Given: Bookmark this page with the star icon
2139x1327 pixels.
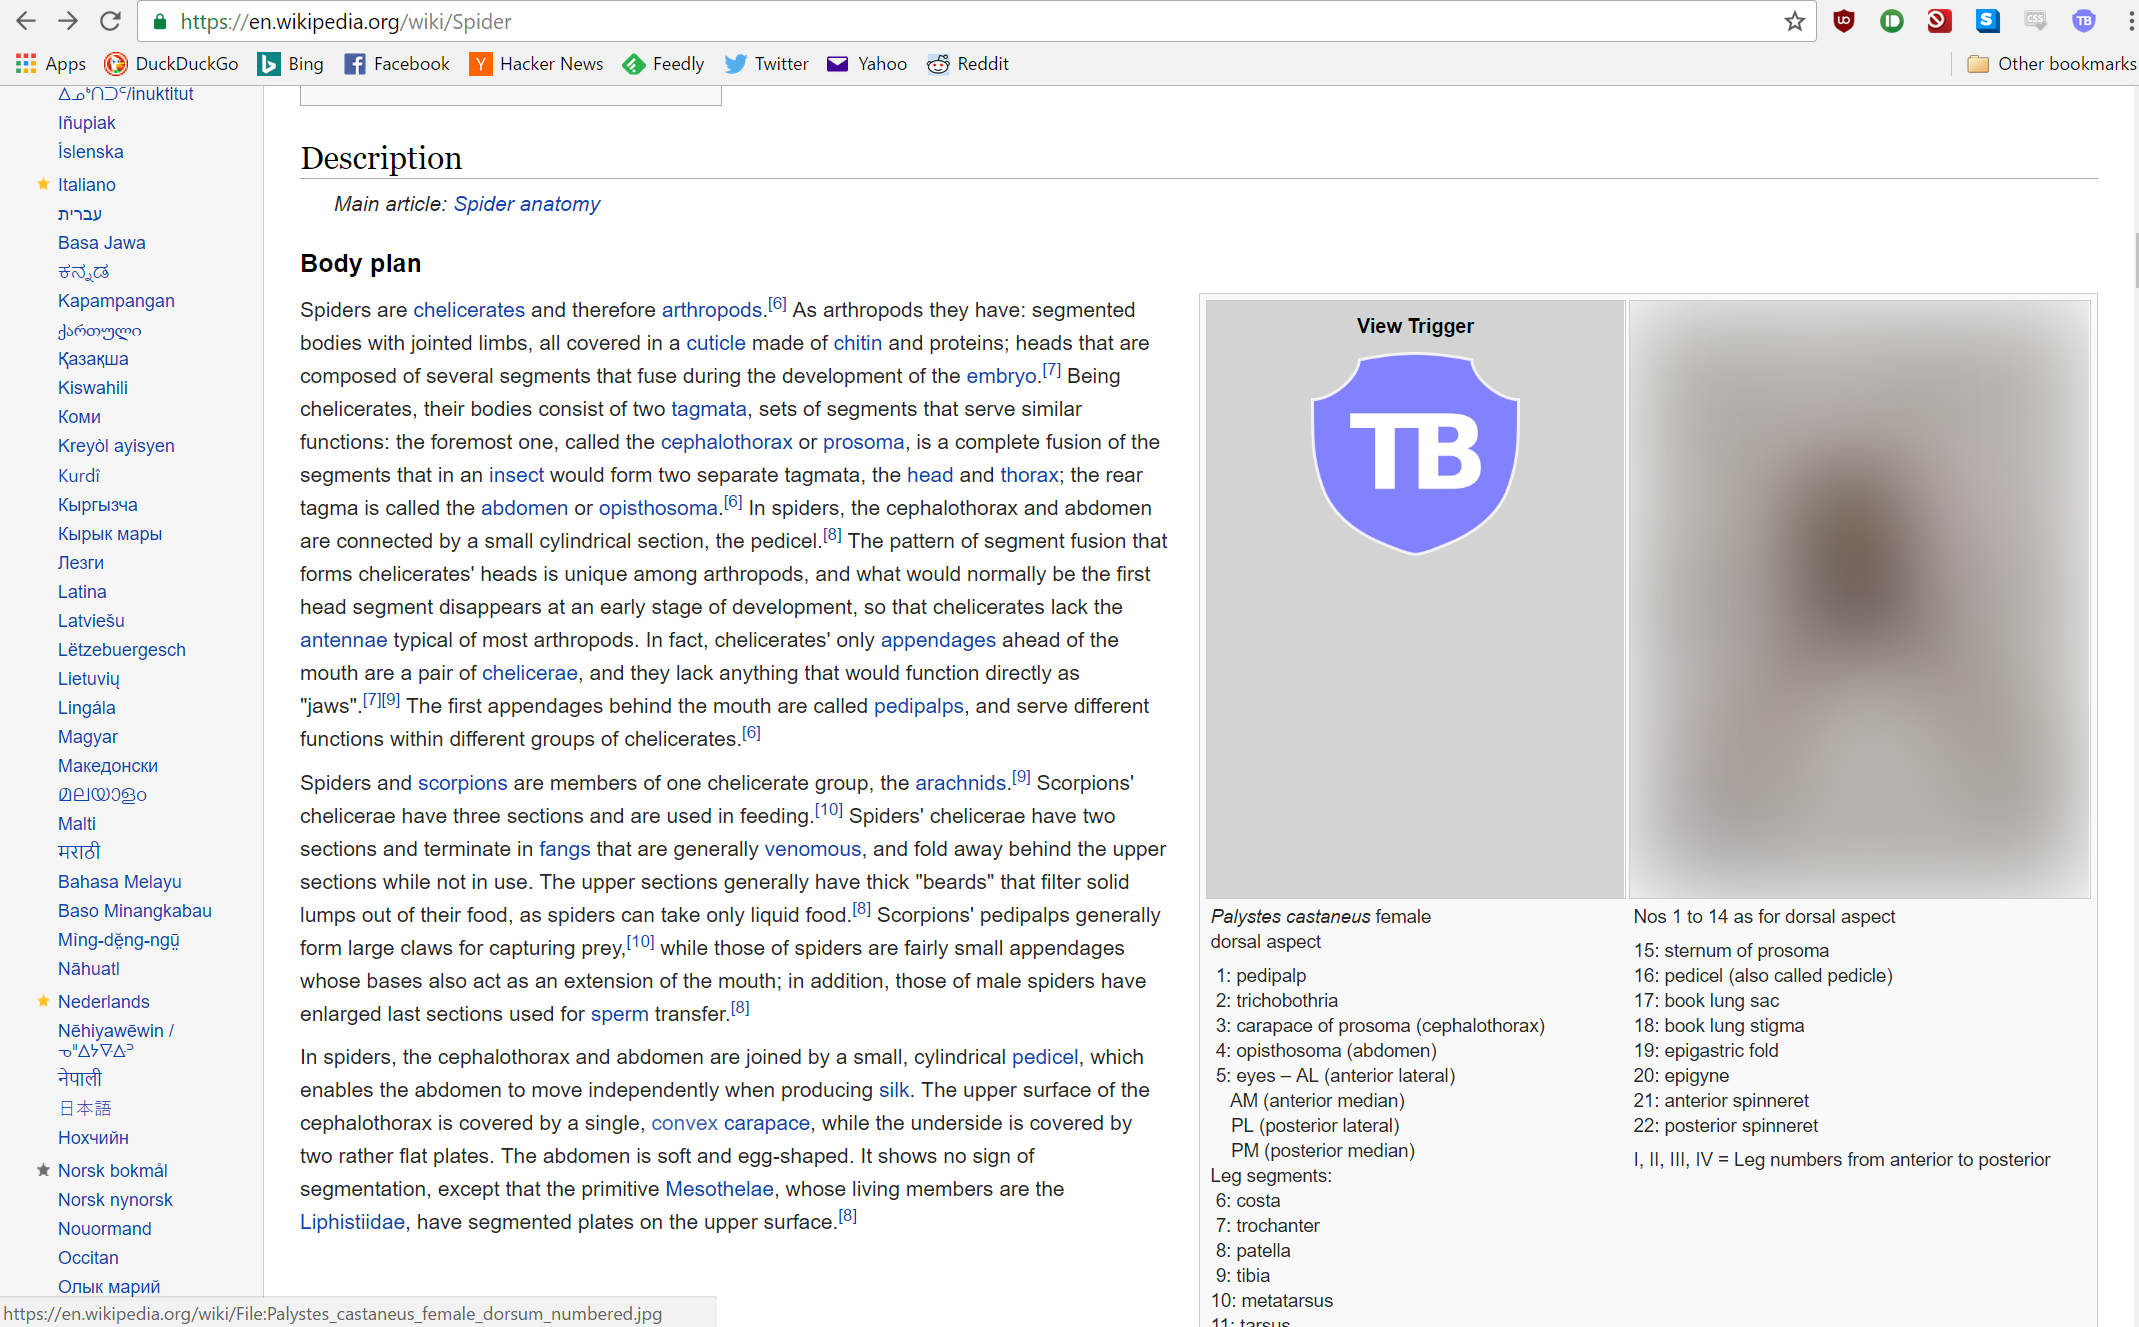Looking at the screenshot, I should [x=1795, y=21].
